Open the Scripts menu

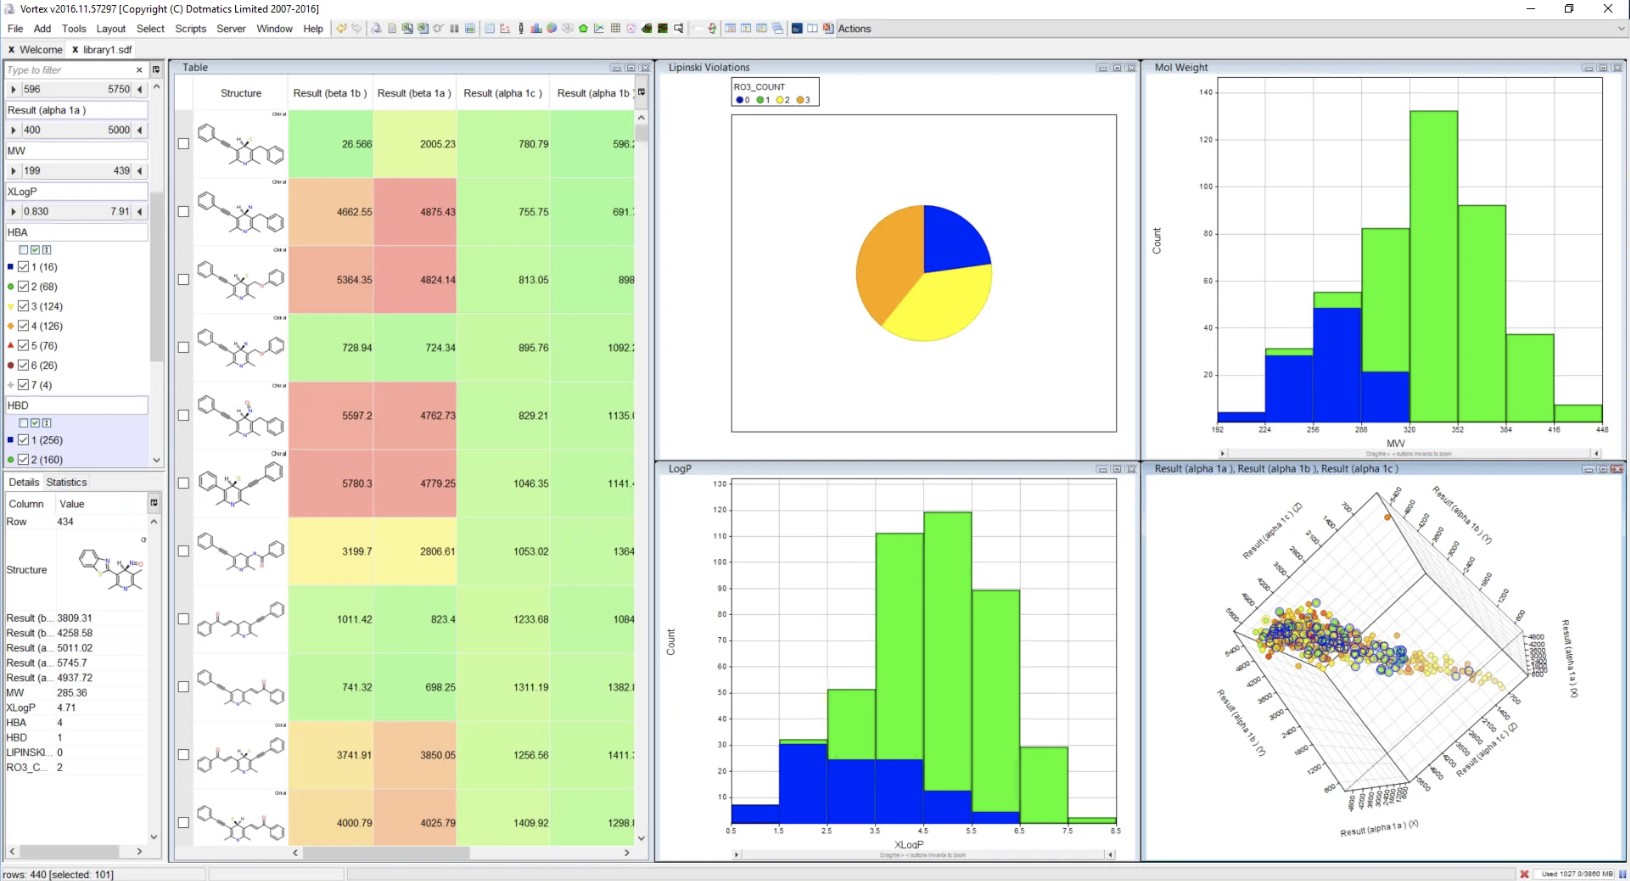[x=190, y=29]
